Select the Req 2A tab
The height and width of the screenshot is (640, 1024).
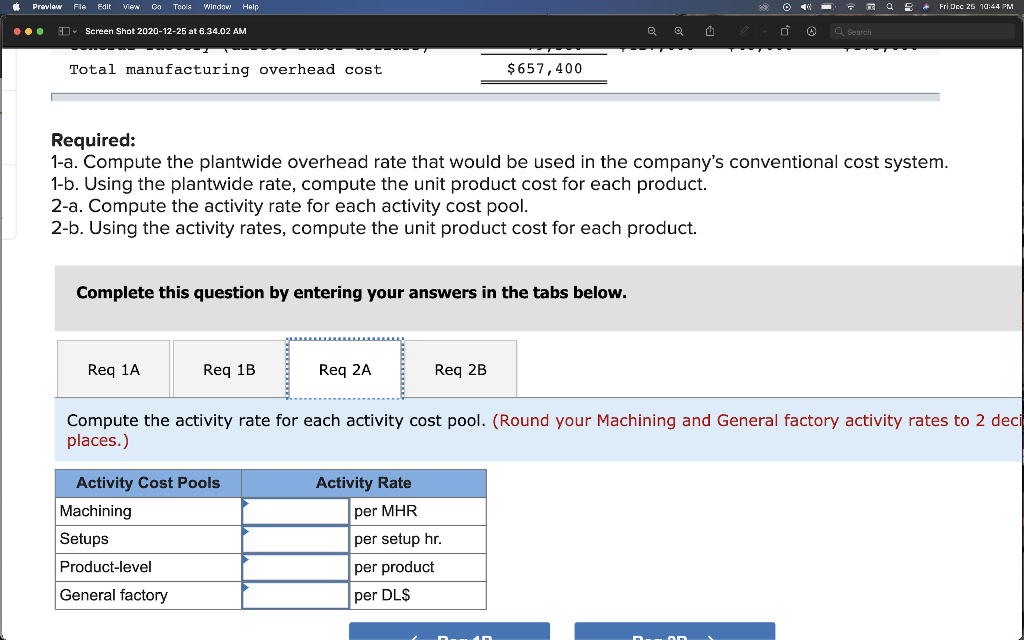[x=345, y=369]
